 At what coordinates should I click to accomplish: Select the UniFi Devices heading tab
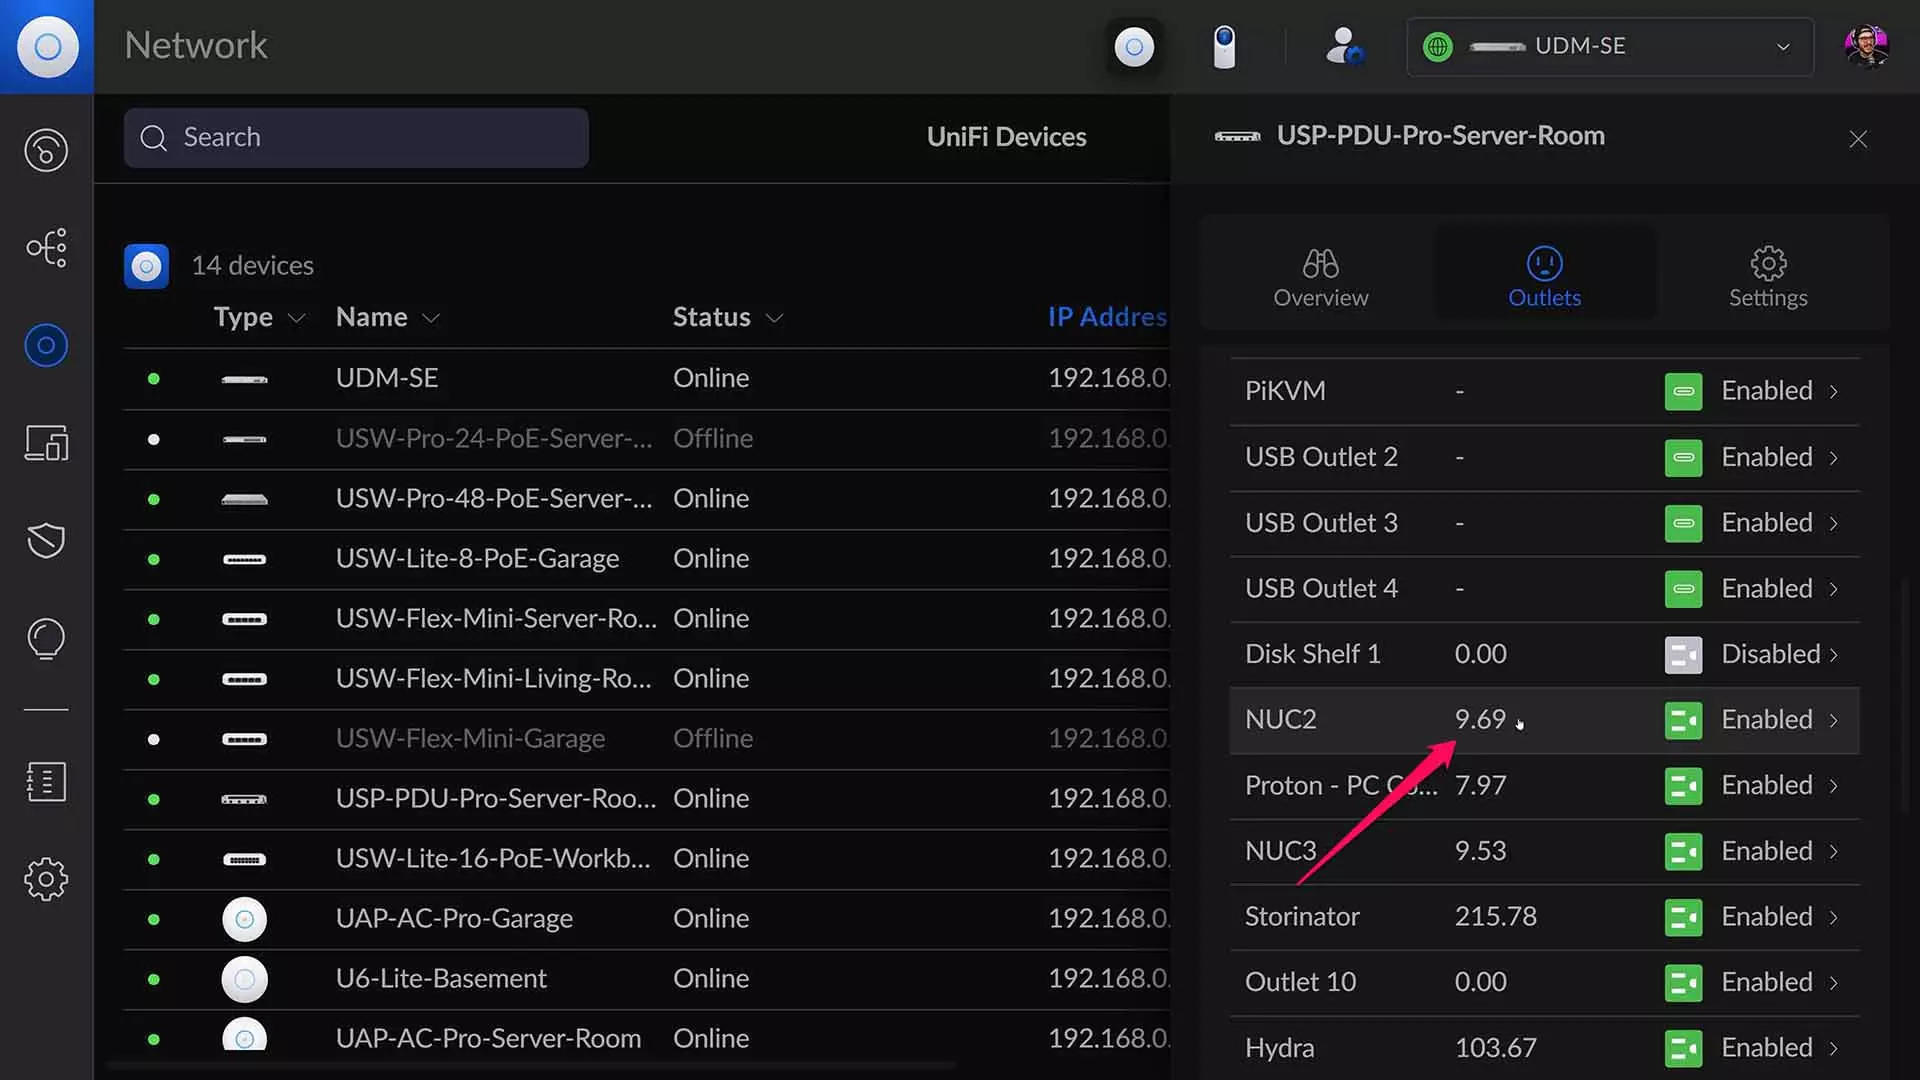click(x=1006, y=137)
